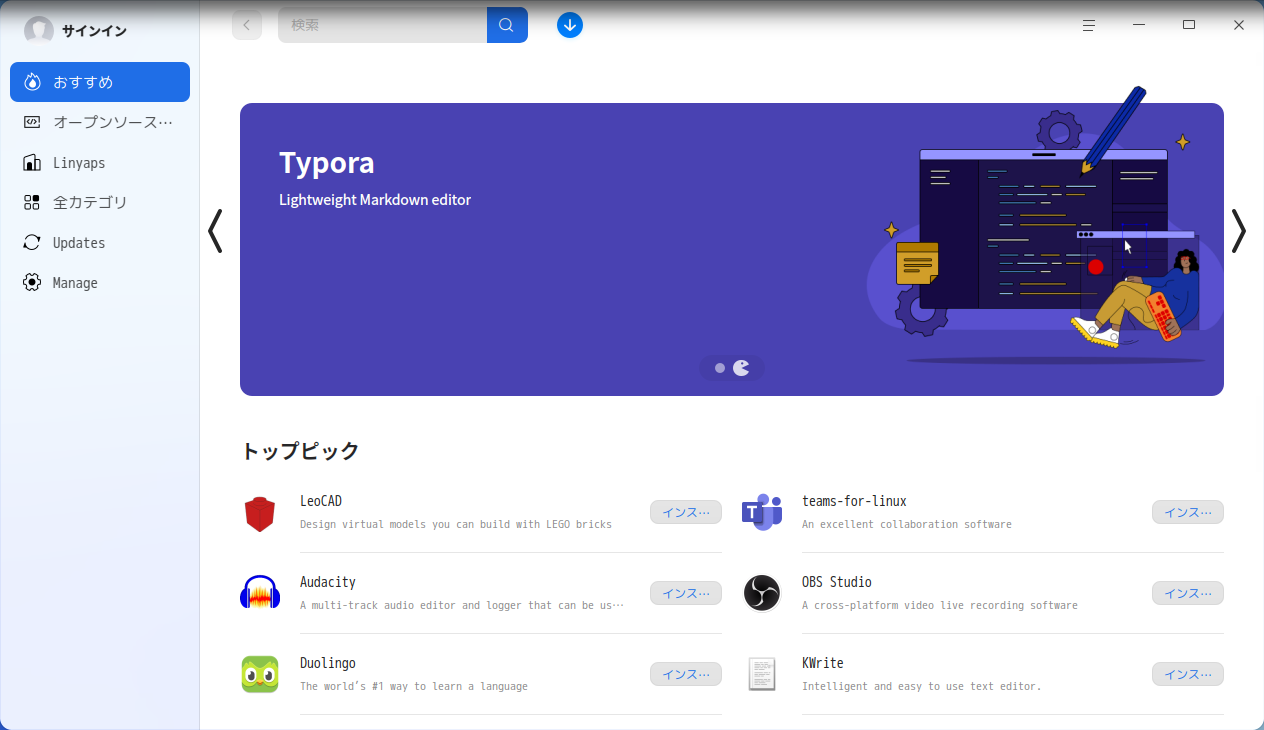The height and width of the screenshot is (730, 1264).
Task: Click the Typora heading in banner
Action: [327, 163]
